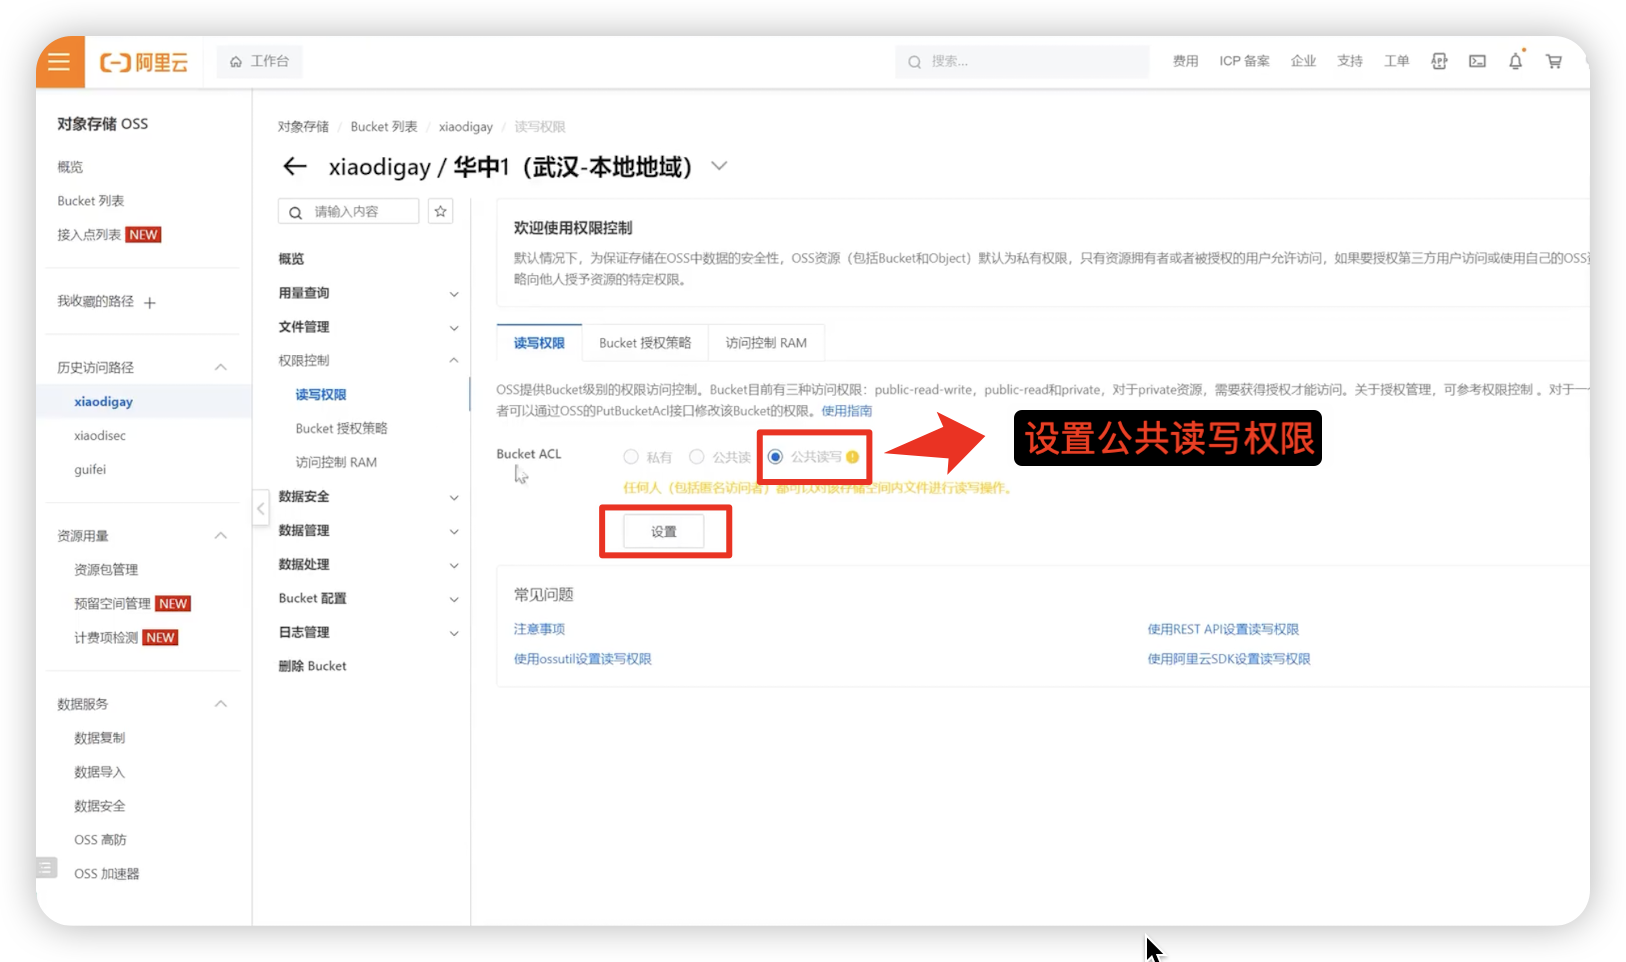Screen dimensions: 1626x962
Task: Select xiaodigay in history paths
Action: [103, 402]
